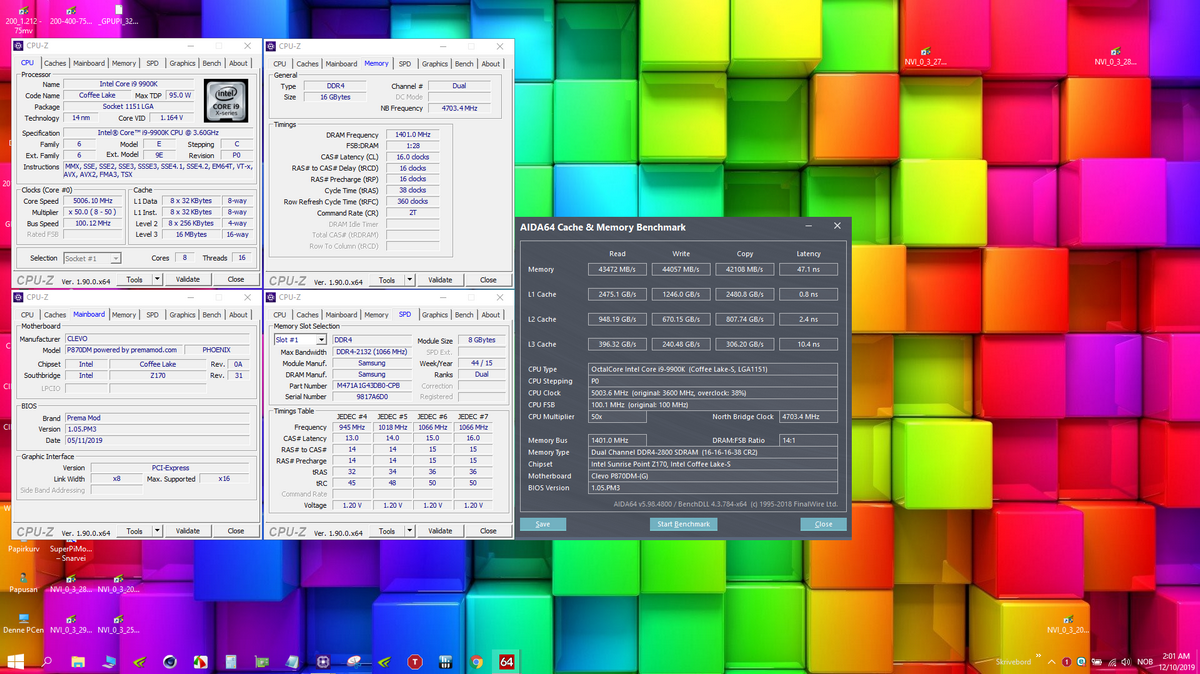Click Start Benchmark in AIDA64
Image resolution: width=1200 pixels, height=674 pixels.
[x=683, y=524]
